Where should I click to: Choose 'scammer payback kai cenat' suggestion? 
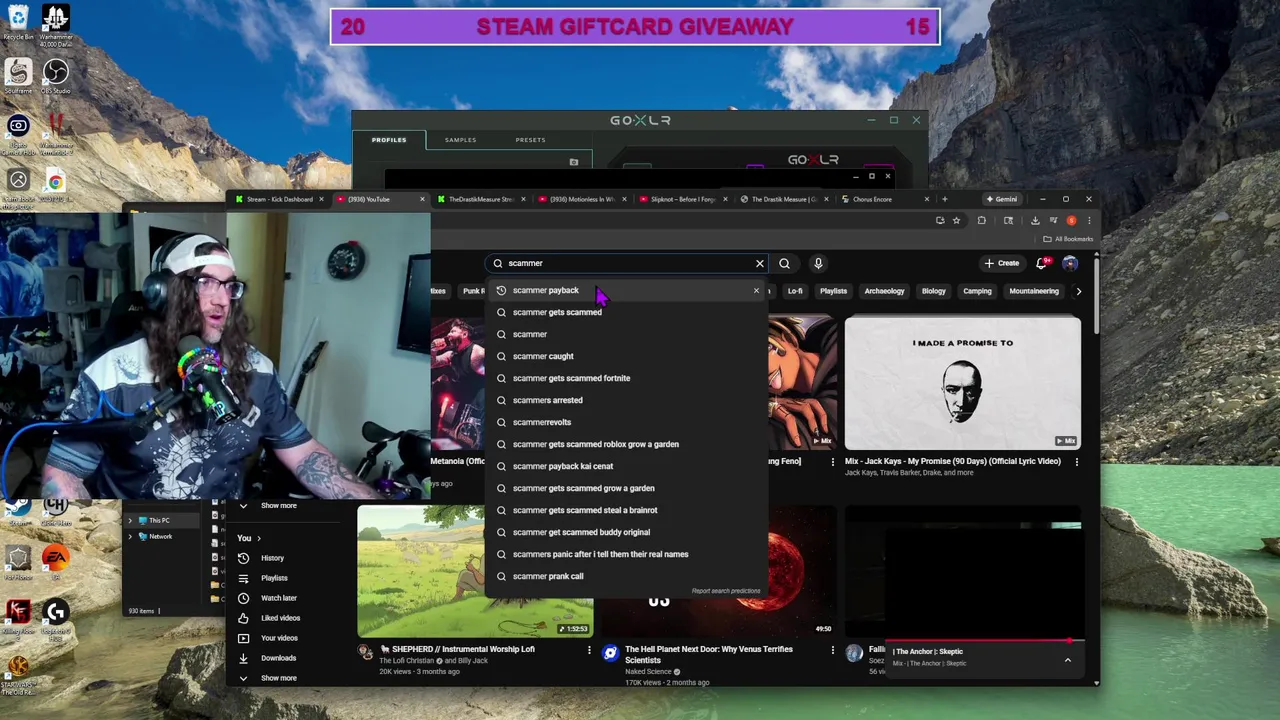626,466
